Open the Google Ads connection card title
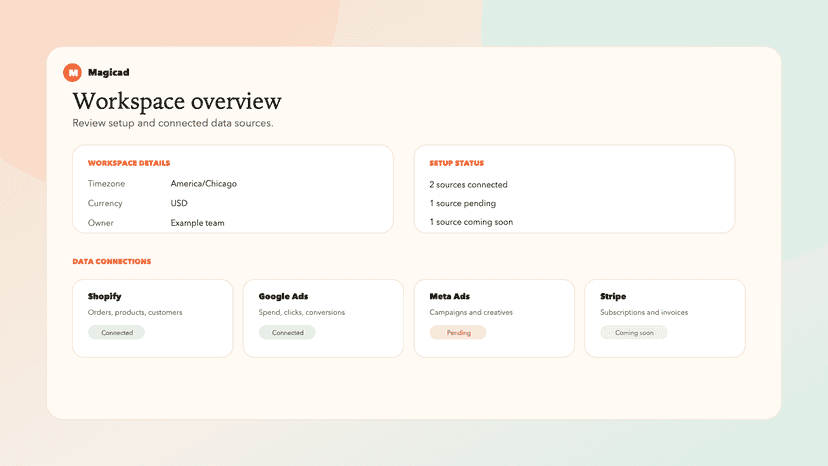Screen dimensions: 828x466 point(283,296)
